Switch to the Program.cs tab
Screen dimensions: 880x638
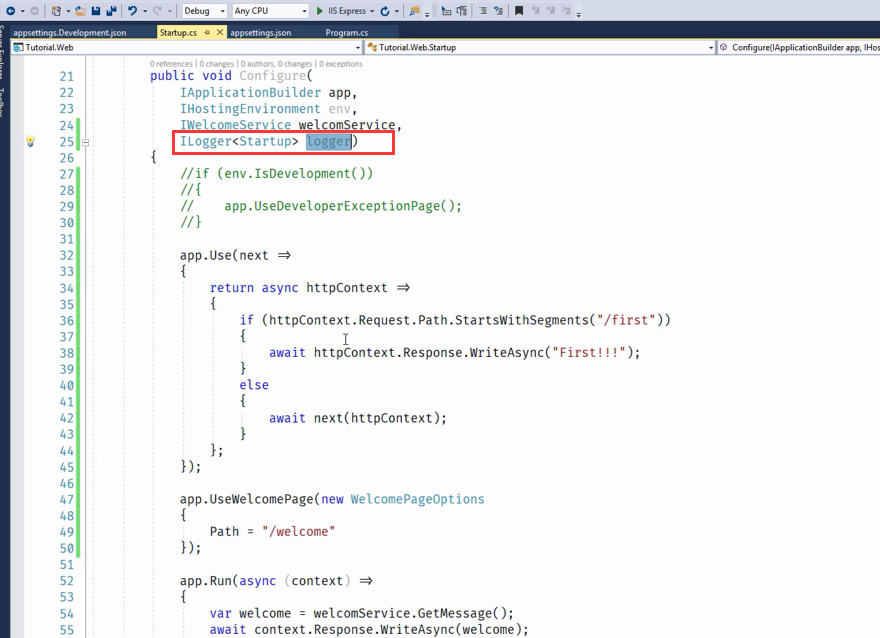[346, 32]
